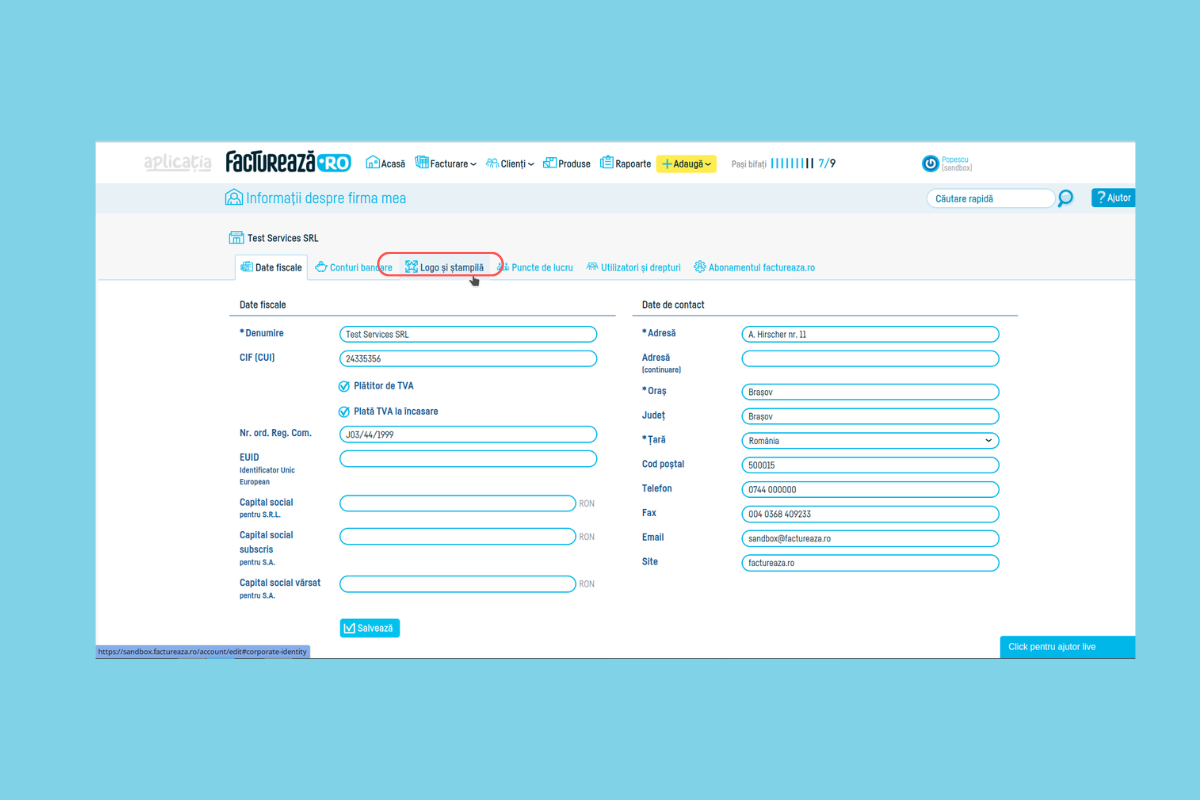Toggle the Plătitor de TVA checkbox

(x=345, y=386)
